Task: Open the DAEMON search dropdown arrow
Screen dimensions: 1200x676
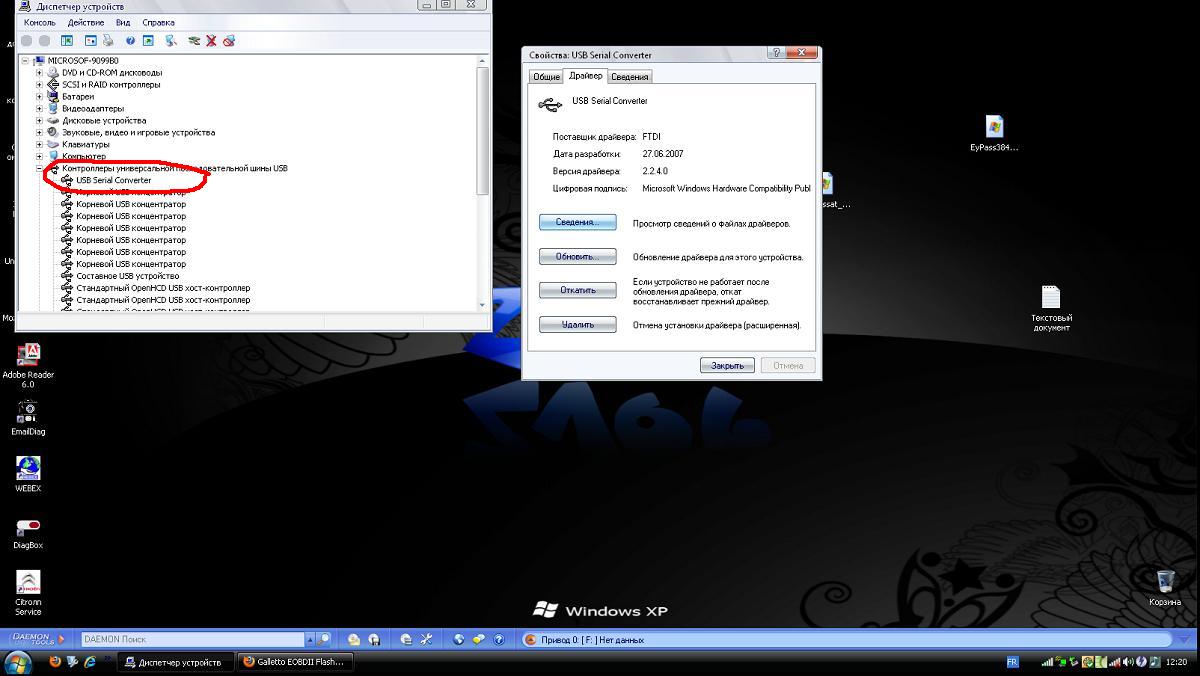Action: click(x=309, y=639)
